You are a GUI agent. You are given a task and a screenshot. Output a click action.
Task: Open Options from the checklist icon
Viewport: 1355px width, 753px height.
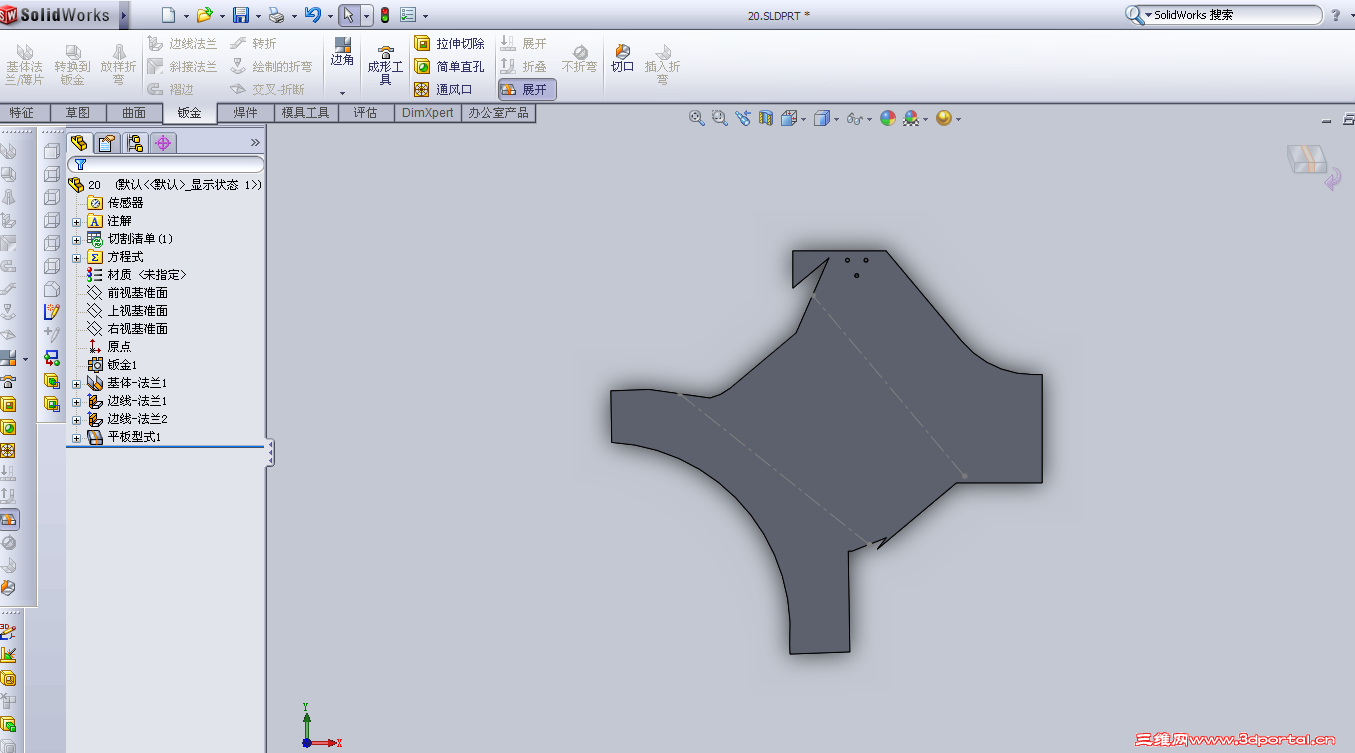pos(408,15)
